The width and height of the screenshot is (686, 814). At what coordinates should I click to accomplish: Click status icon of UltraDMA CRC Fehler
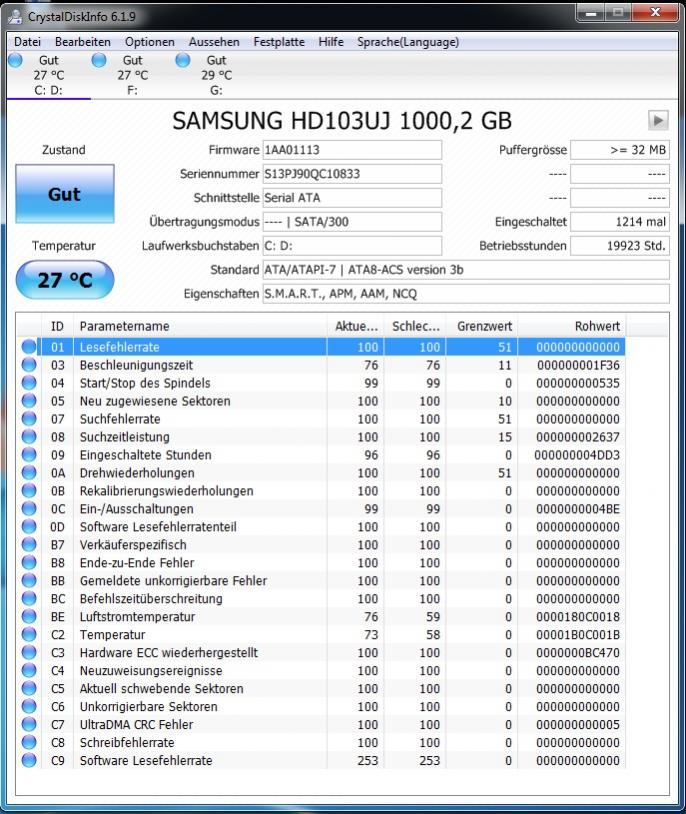tap(29, 724)
